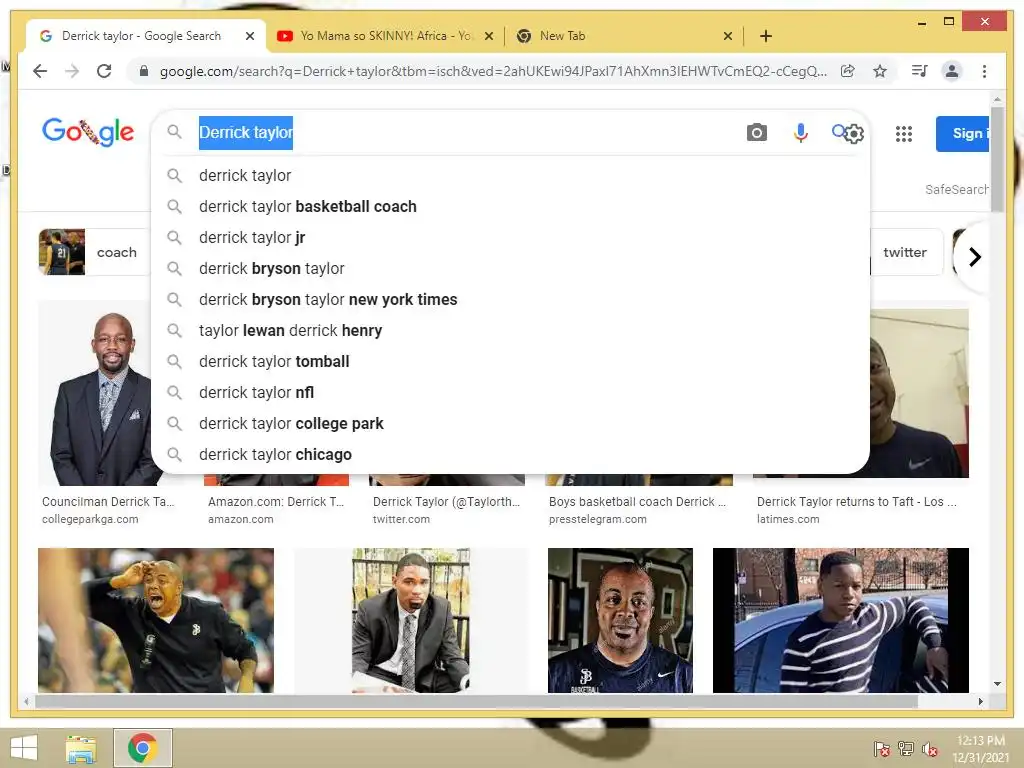
Task: Click the address bar URL
Action: [x=493, y=71]
